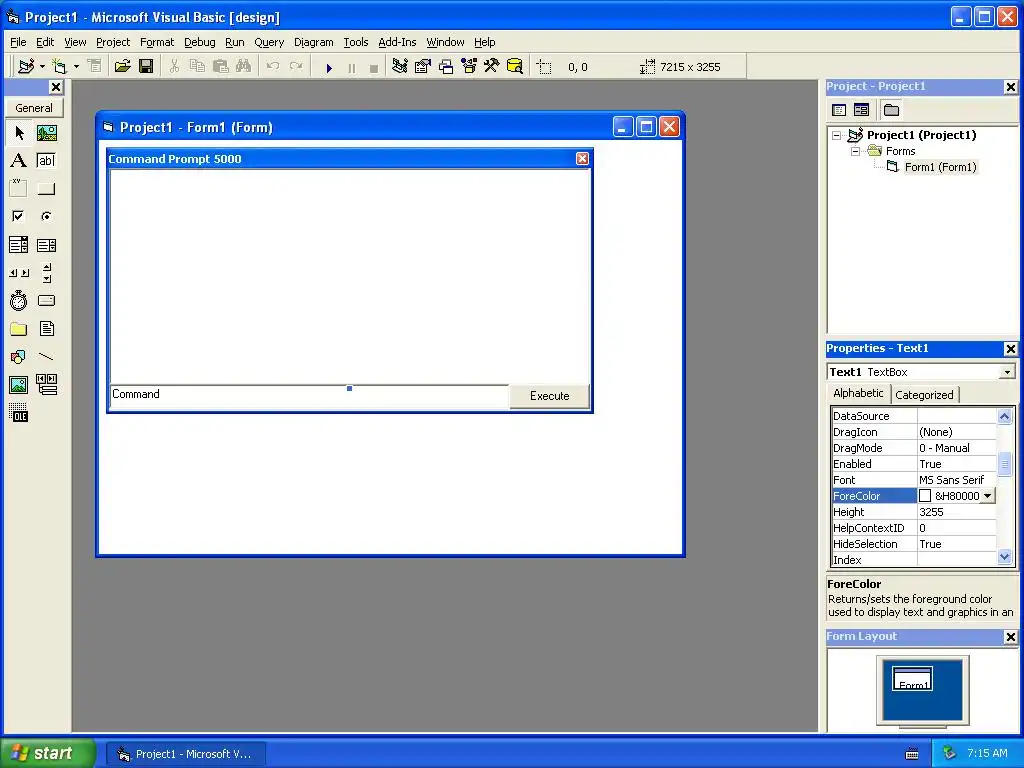This screenshot has height=768, width=1024.
Task: Click the End stop toolbar button
Action: click(x=374, y=67)
